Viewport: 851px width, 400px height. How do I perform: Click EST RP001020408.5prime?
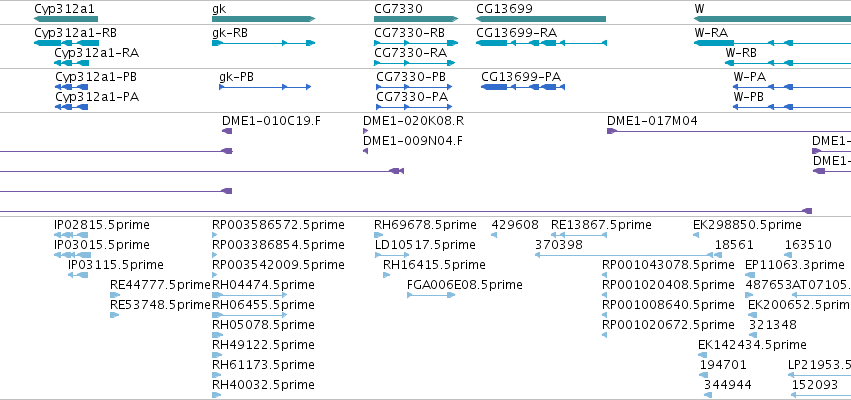[605, 295]
